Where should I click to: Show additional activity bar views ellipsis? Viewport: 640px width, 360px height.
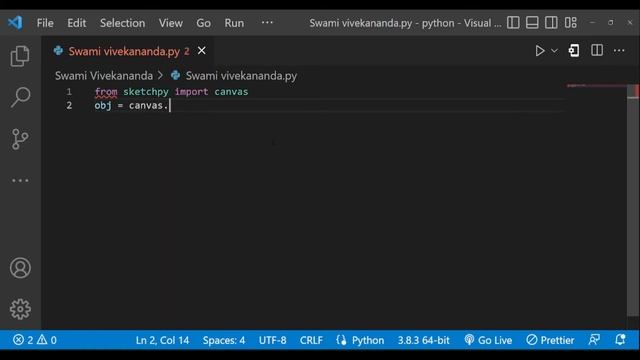(20, 180)
